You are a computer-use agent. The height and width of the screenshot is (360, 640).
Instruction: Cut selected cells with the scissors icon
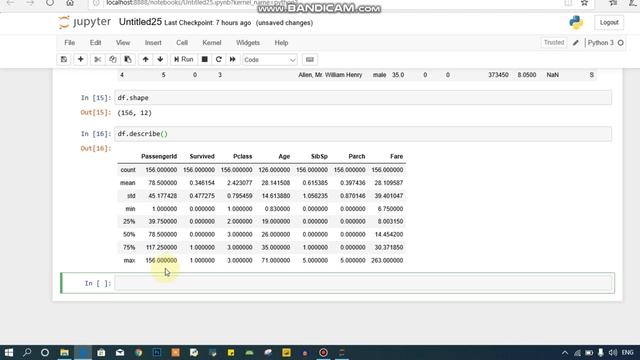point(98,60)
